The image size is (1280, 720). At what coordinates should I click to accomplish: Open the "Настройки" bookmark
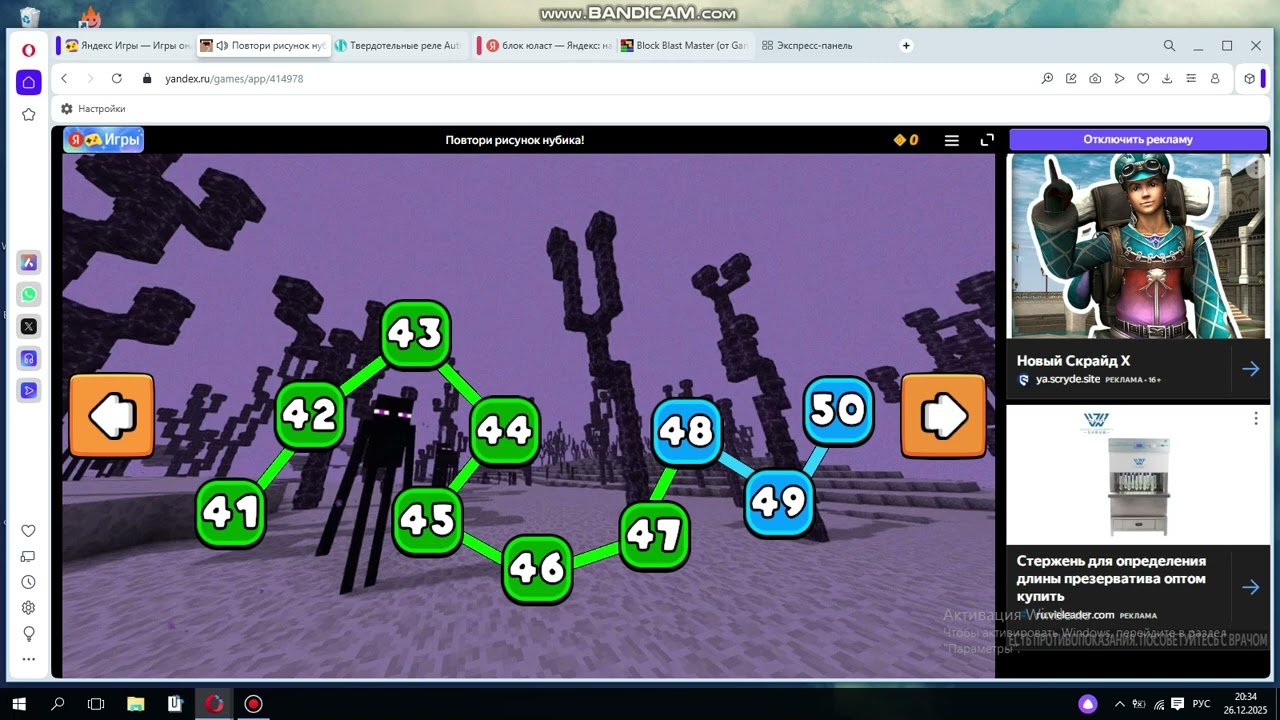pyautogui.click(x=93, y=109)
